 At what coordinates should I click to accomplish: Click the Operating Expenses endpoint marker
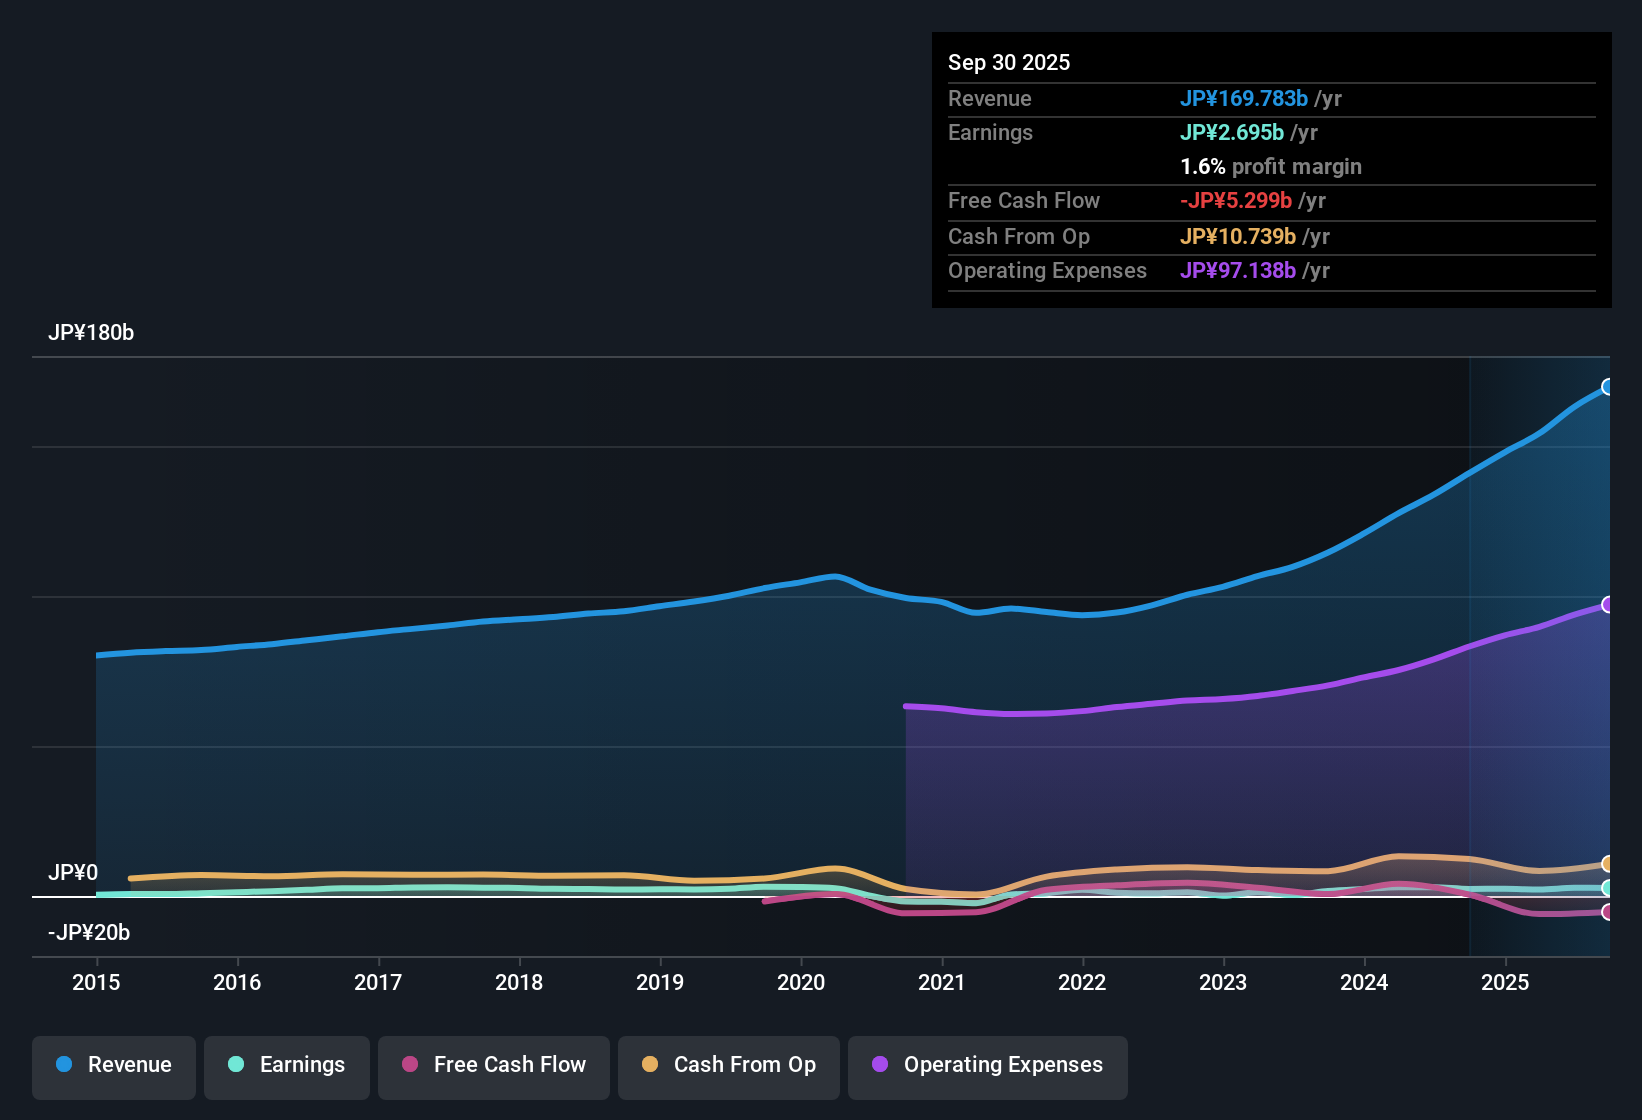tap(1608, 604)
